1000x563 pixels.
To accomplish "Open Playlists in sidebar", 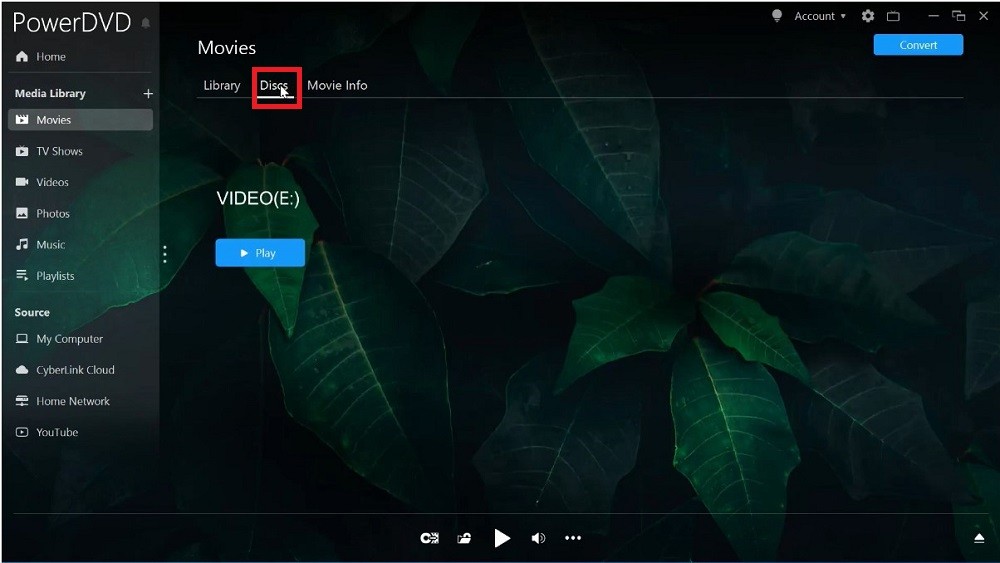I will click(45, 276).
